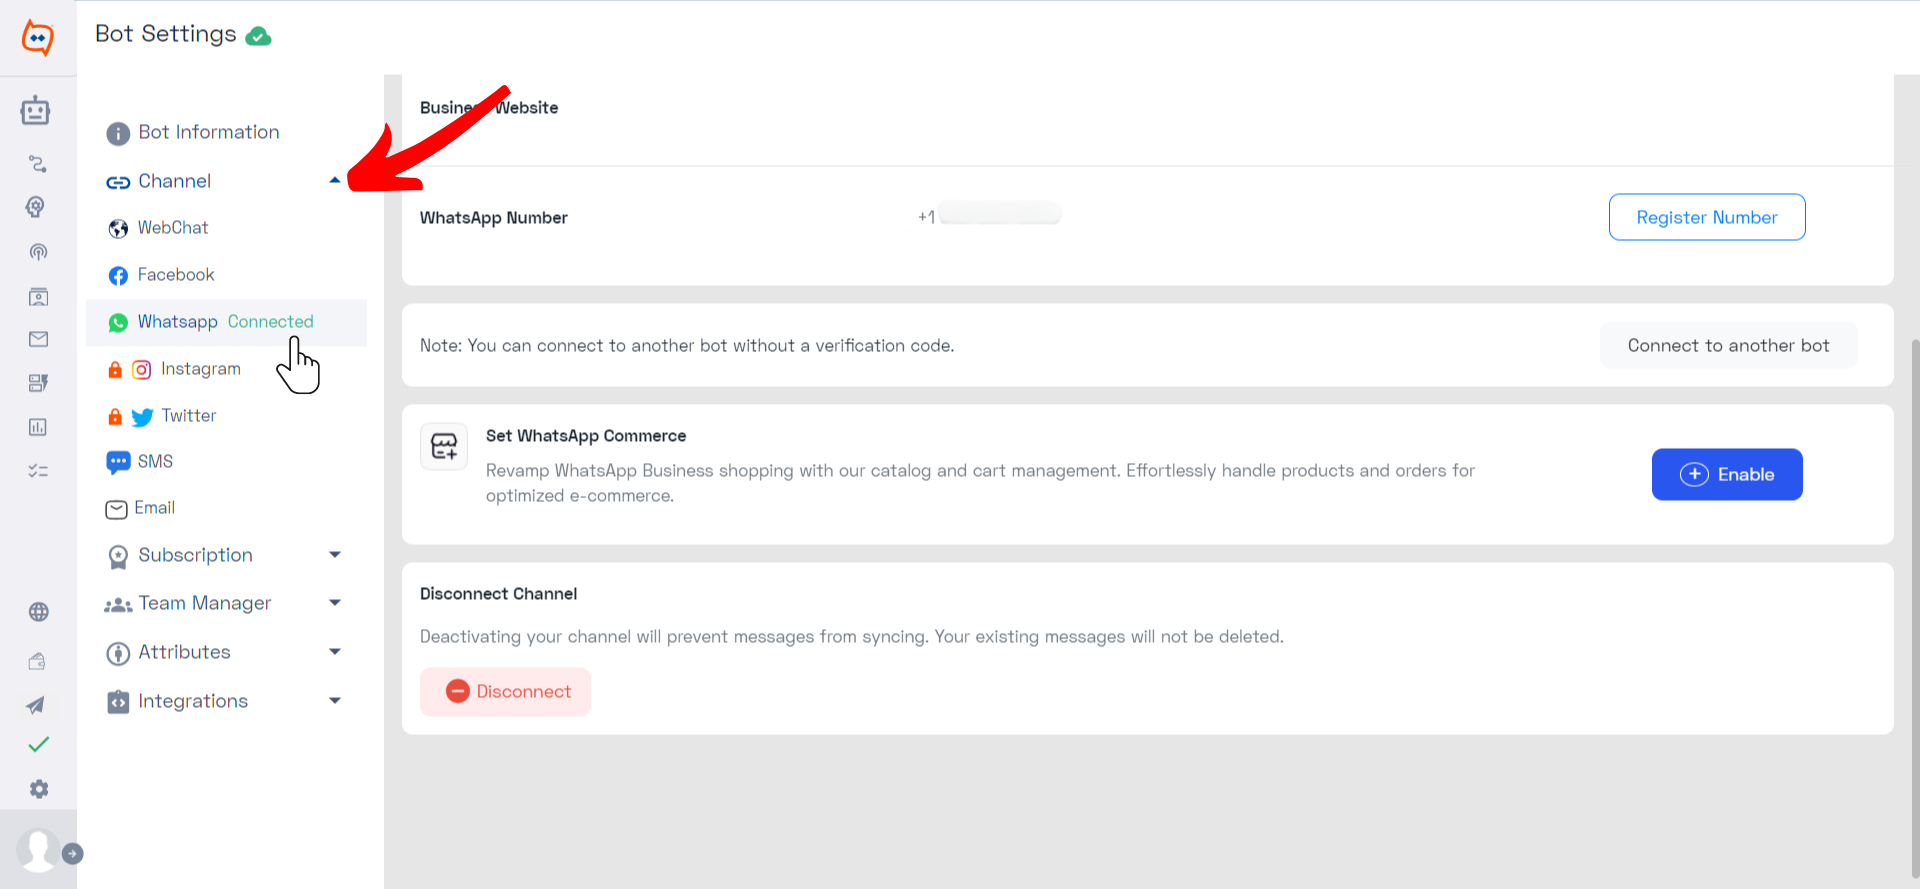This screenshot has height=889, width=1920.
Task: Collapse the Channel section arrow
Action: click(335, 180)
